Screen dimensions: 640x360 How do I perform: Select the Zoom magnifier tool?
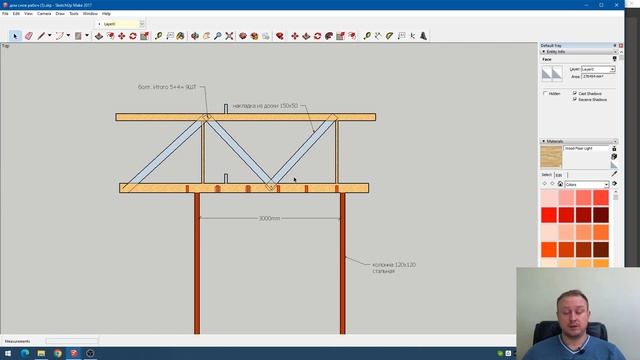point(218,36)
